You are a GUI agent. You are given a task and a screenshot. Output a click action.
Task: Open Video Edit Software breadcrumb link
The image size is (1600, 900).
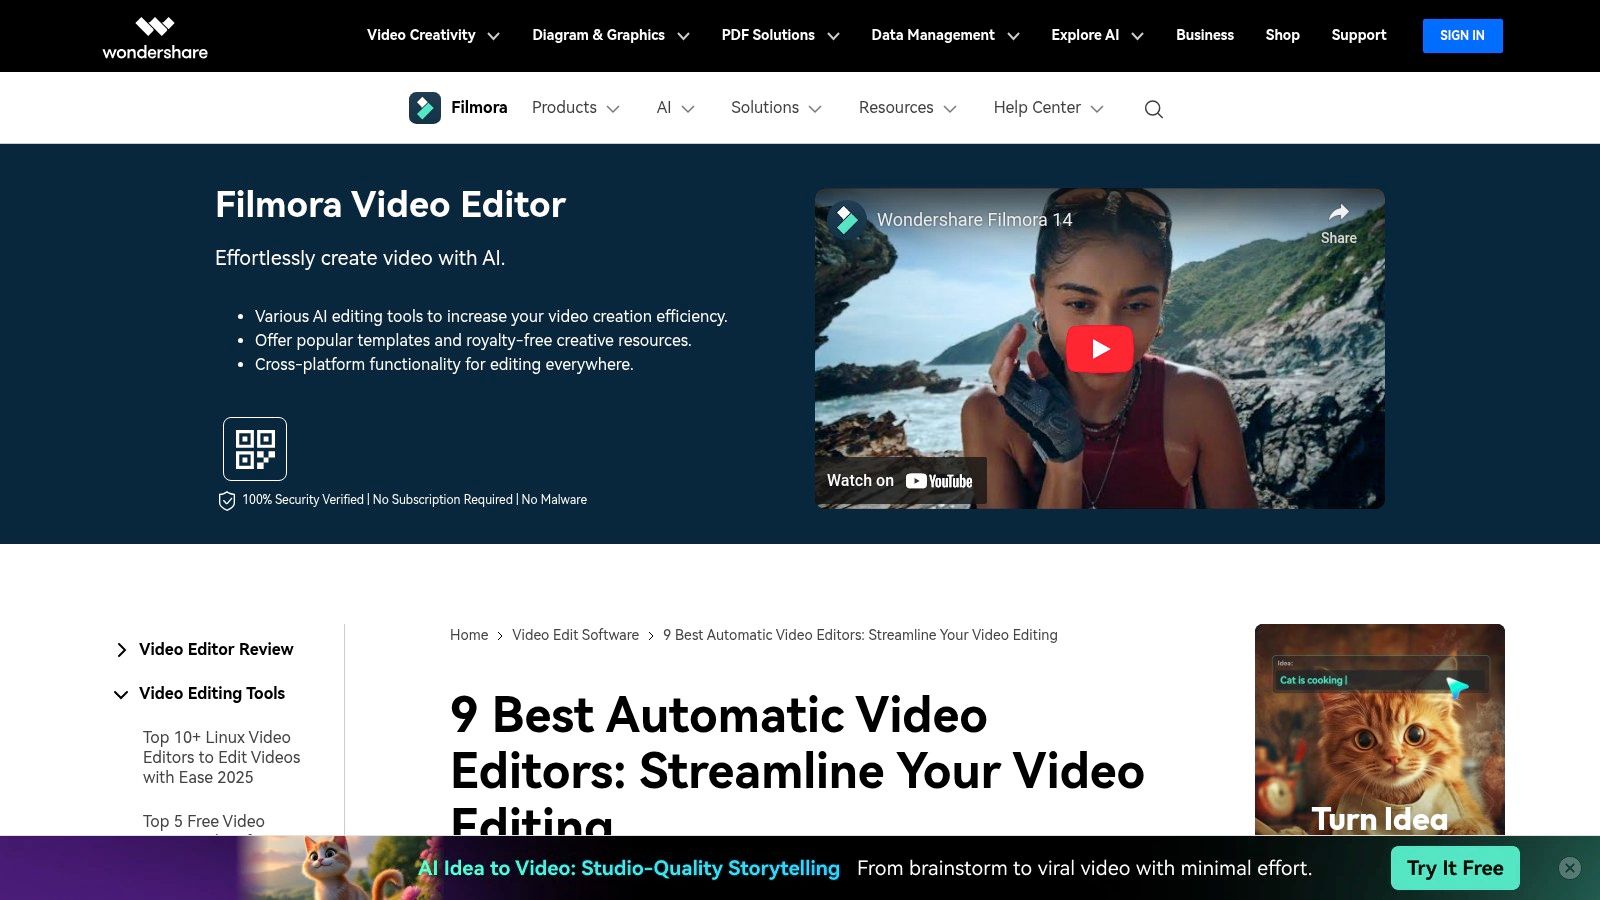pos(575,635)
